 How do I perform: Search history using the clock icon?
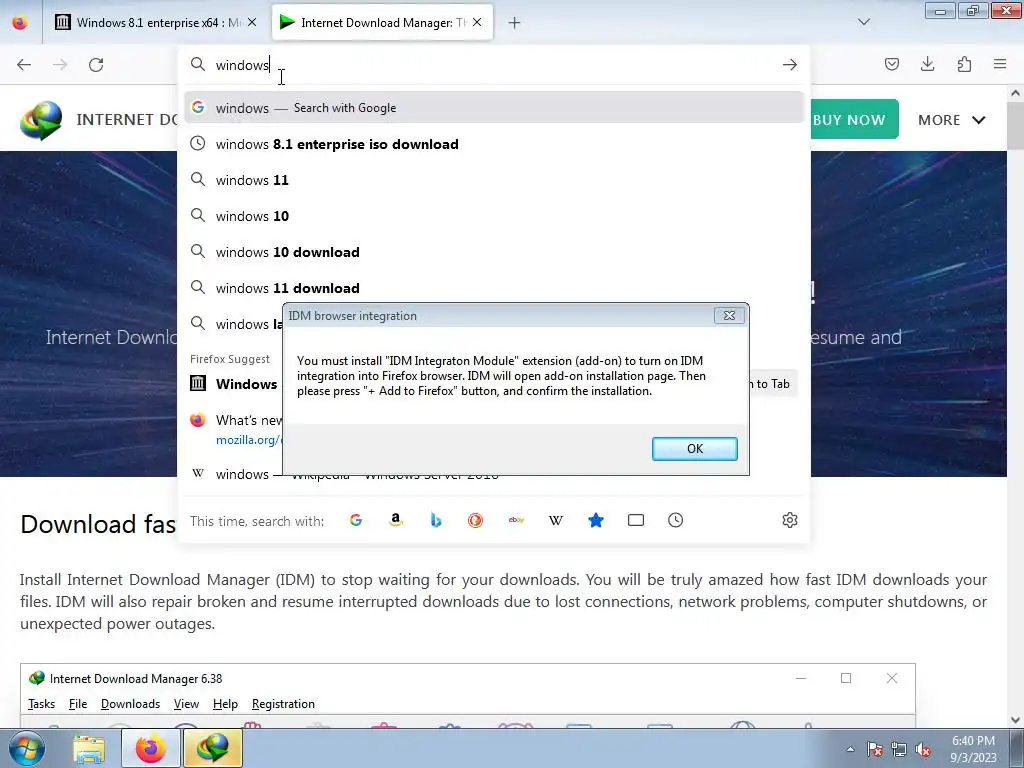tap(675, 520)
